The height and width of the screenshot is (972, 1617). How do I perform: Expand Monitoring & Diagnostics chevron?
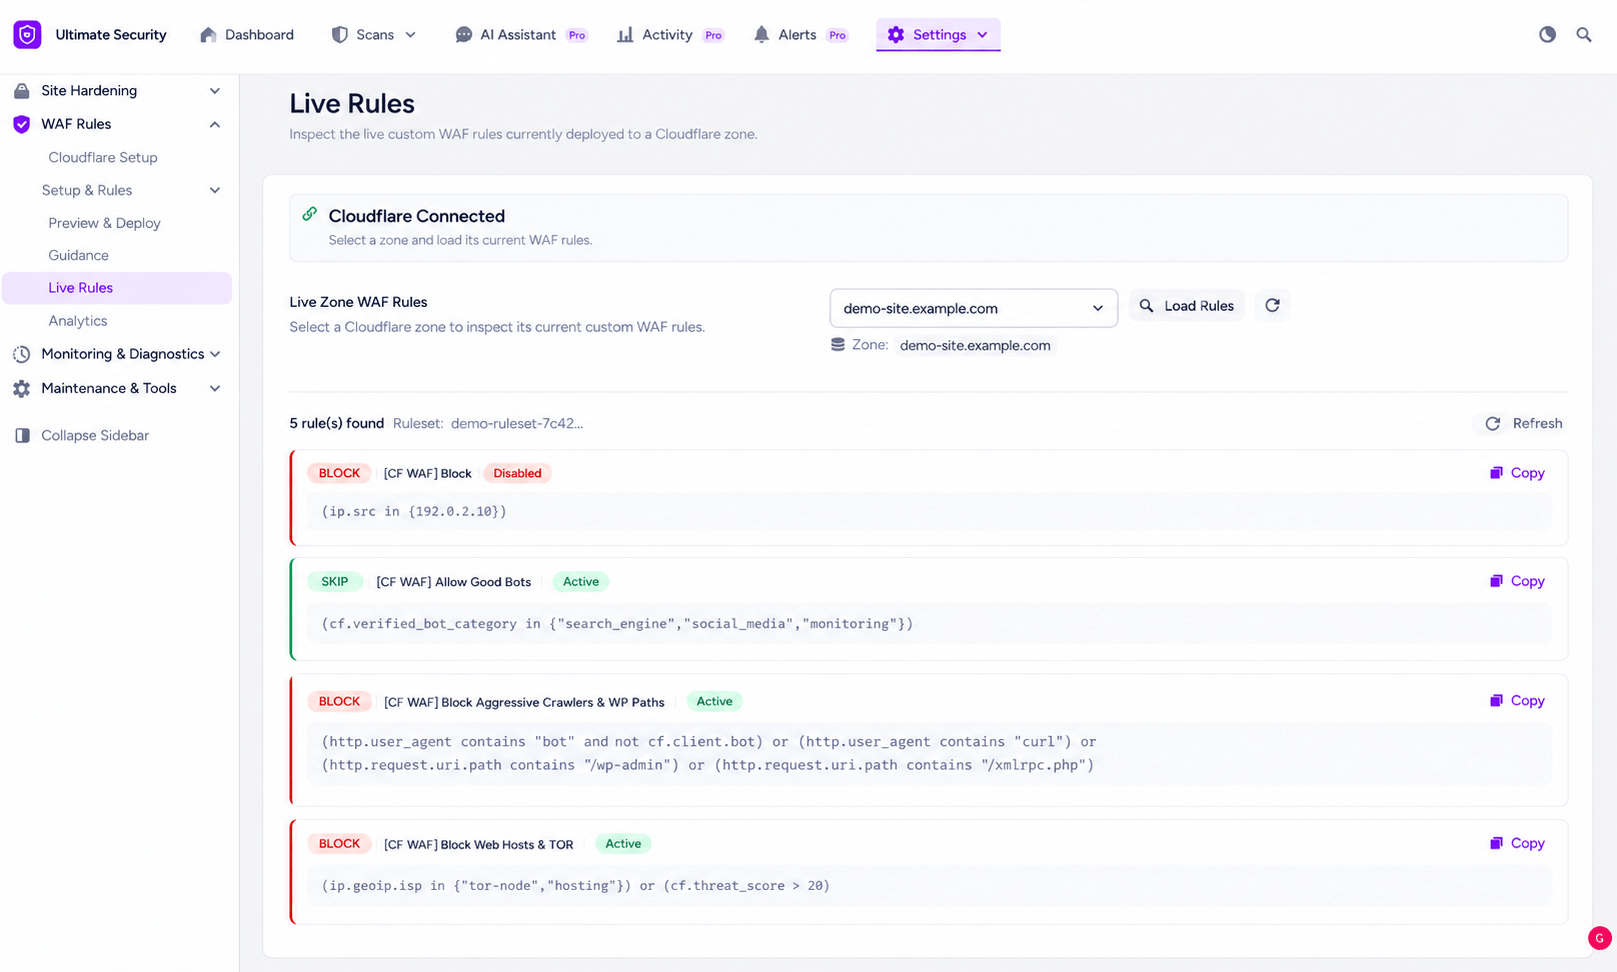(215, 354)
